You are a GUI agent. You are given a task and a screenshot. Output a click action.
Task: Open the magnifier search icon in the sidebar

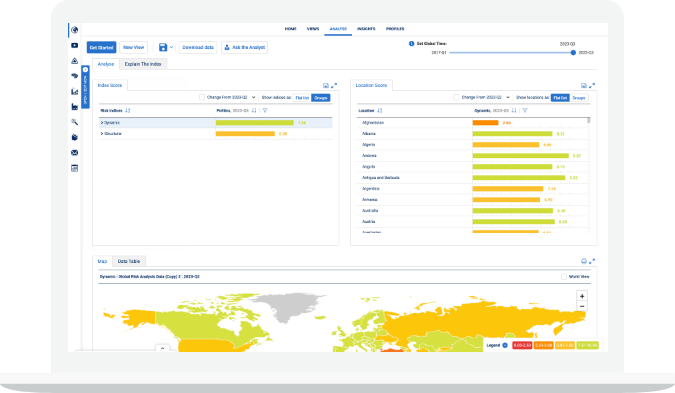click(x=74, y=122)
